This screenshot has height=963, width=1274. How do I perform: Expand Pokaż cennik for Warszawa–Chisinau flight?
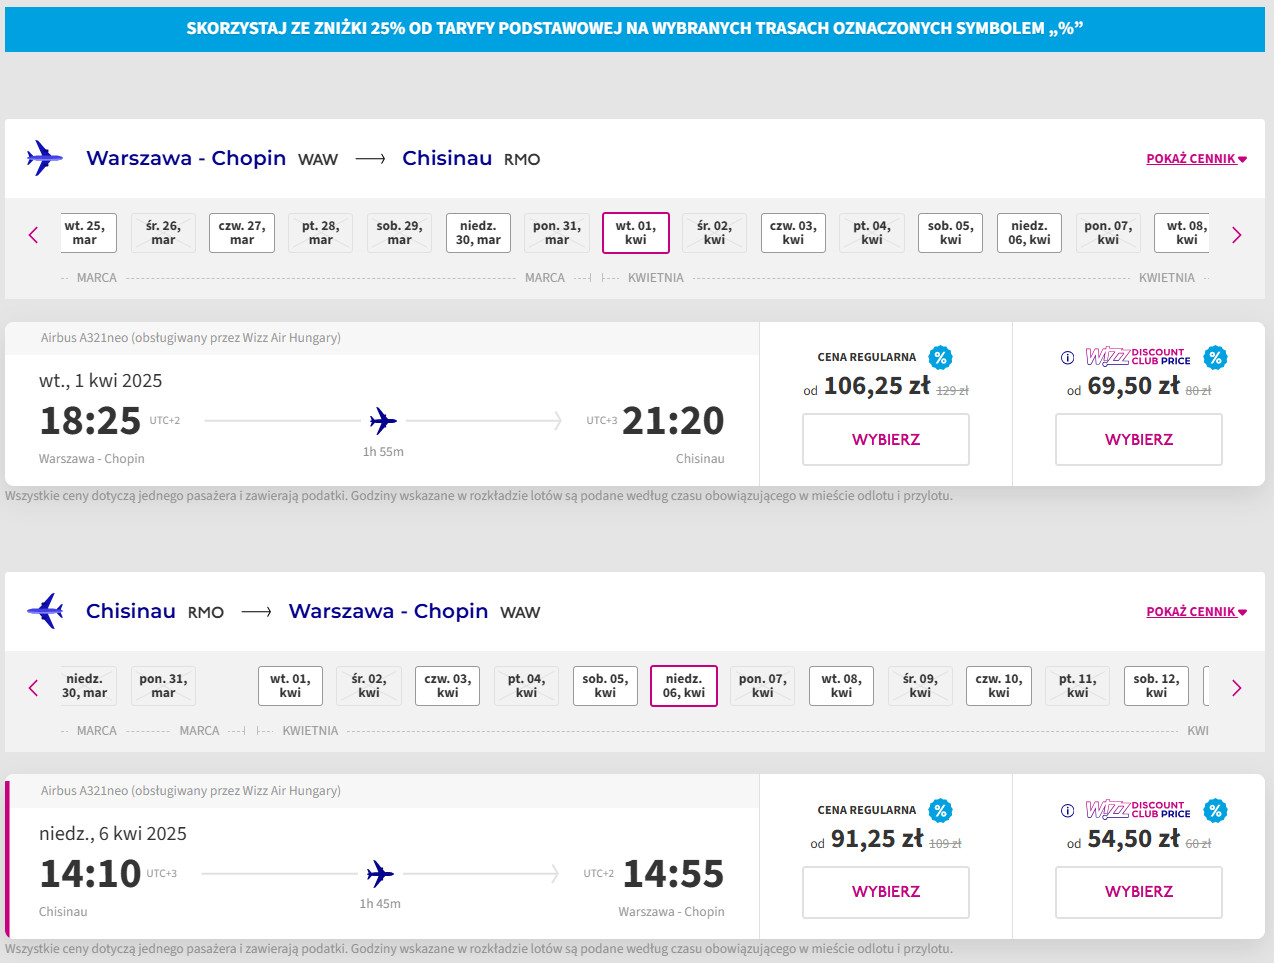click(x=1196, y=159)
